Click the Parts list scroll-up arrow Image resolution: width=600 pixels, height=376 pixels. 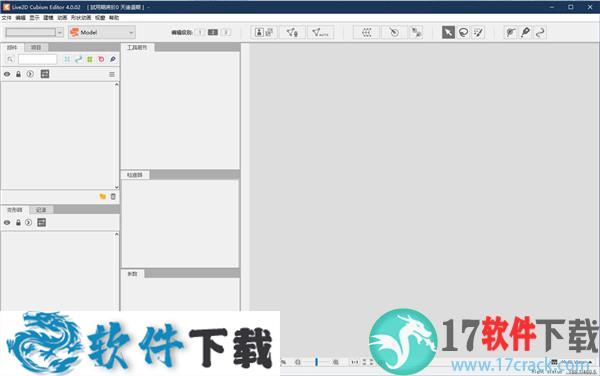117,84
